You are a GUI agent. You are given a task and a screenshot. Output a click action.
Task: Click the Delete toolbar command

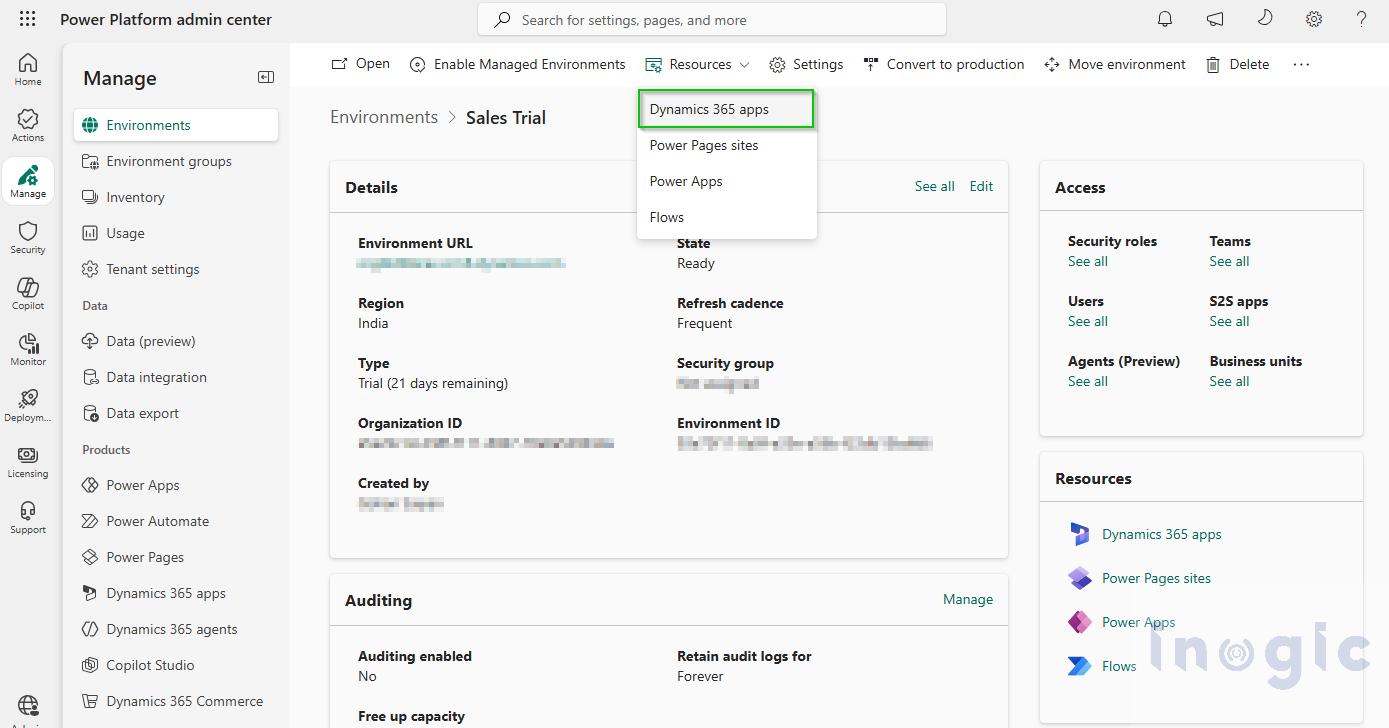[1237, 64]
